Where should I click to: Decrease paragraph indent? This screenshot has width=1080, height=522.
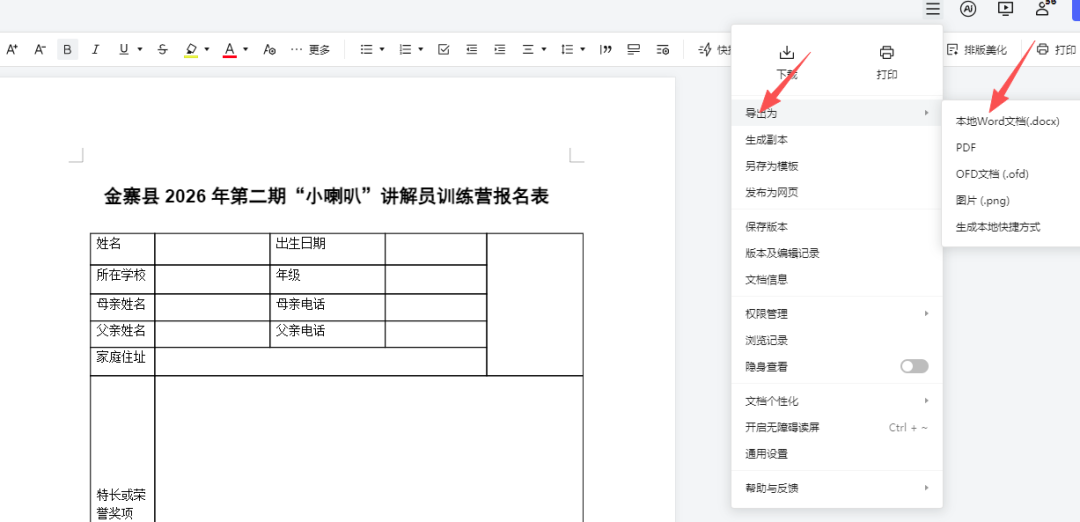472,50
